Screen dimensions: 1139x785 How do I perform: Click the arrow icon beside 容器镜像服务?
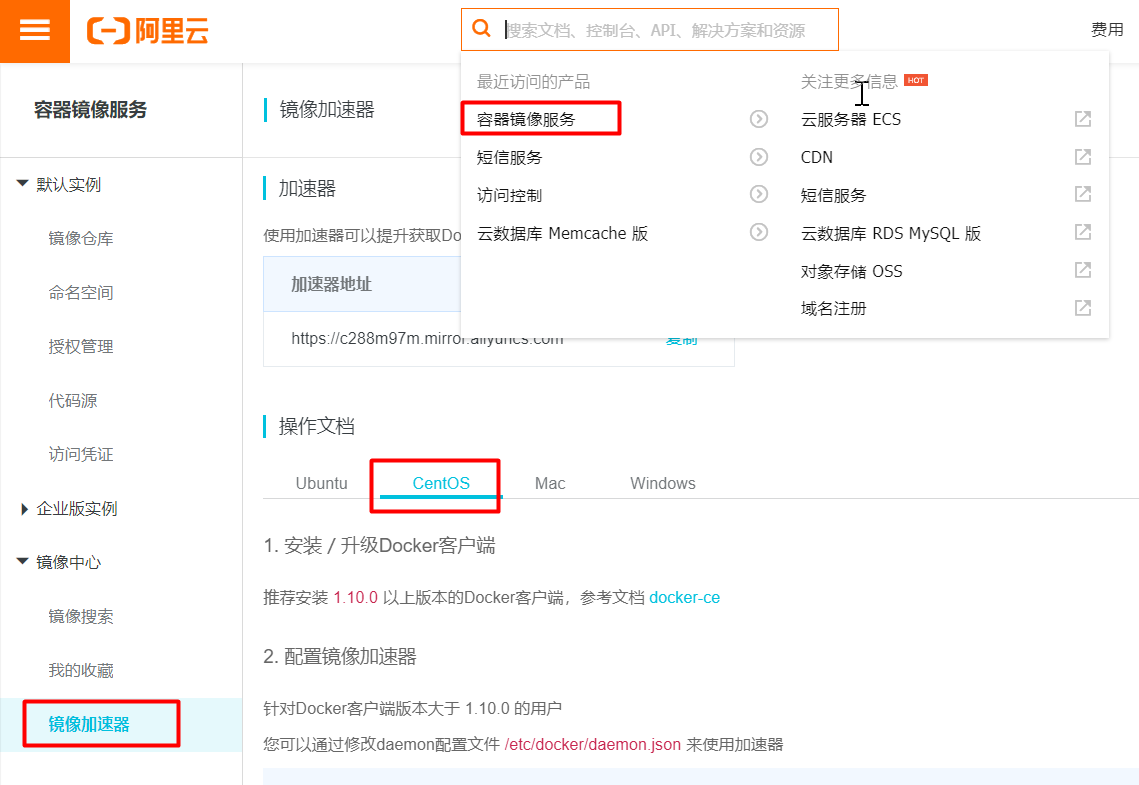758,119
